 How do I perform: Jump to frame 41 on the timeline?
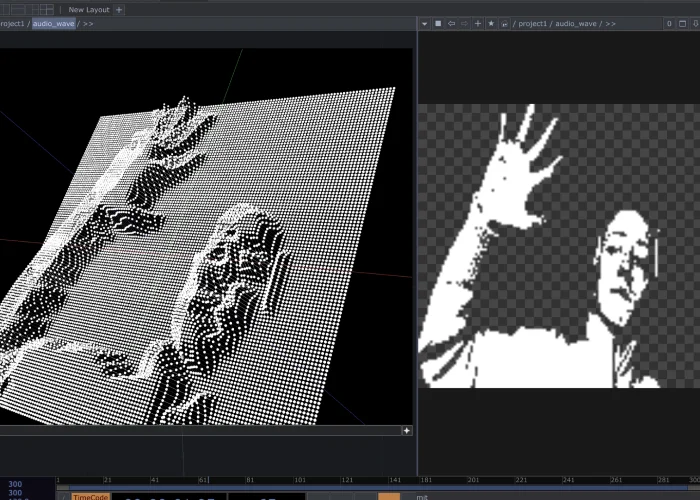[154, 480]
